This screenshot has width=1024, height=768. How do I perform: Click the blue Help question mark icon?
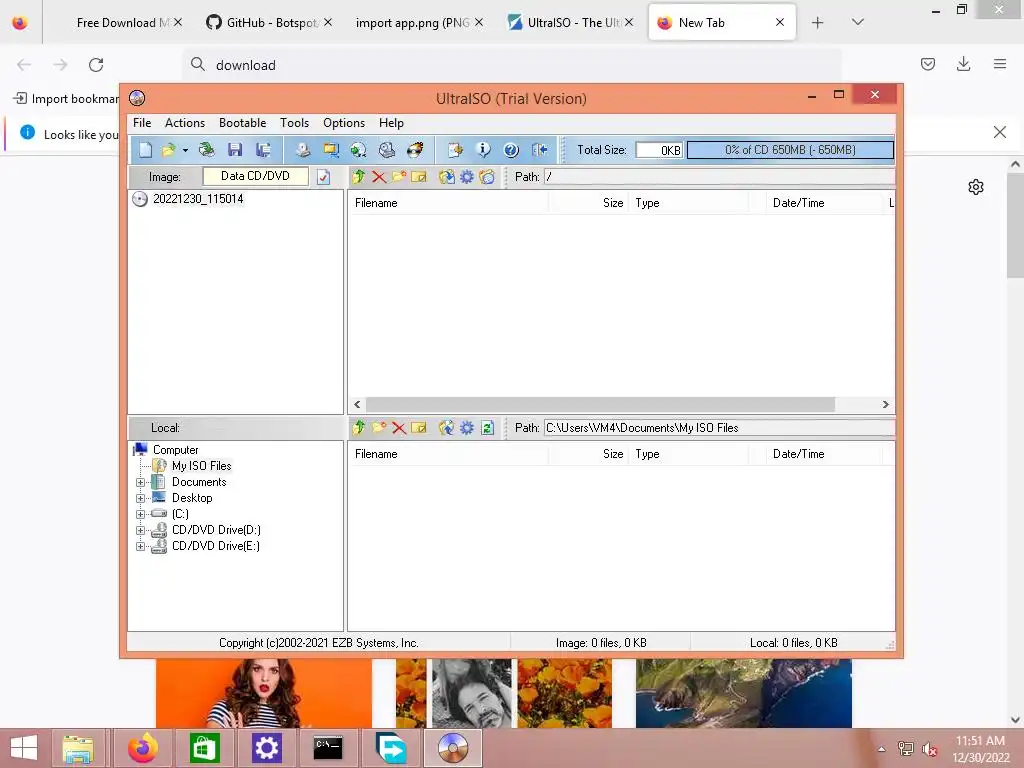pos(511,150)
